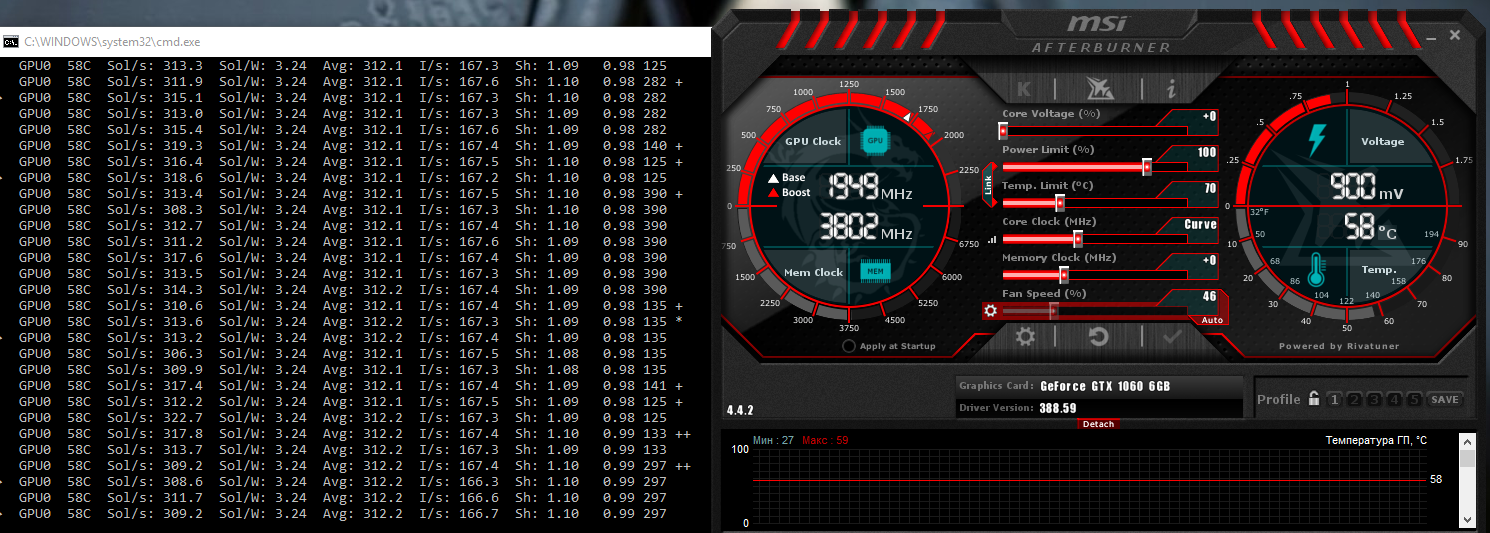
Task: Click the Kombustor K icon
Action: click(1025, 88)
